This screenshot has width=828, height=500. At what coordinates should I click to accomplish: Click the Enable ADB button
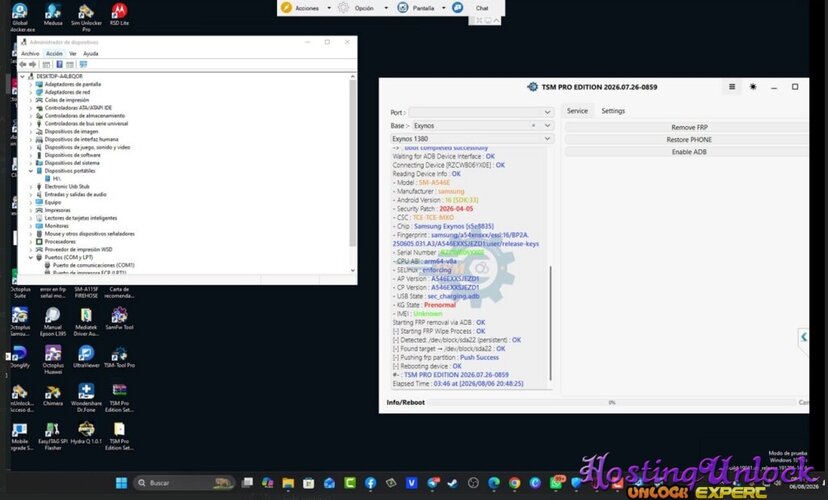click(x=688, y=152)
